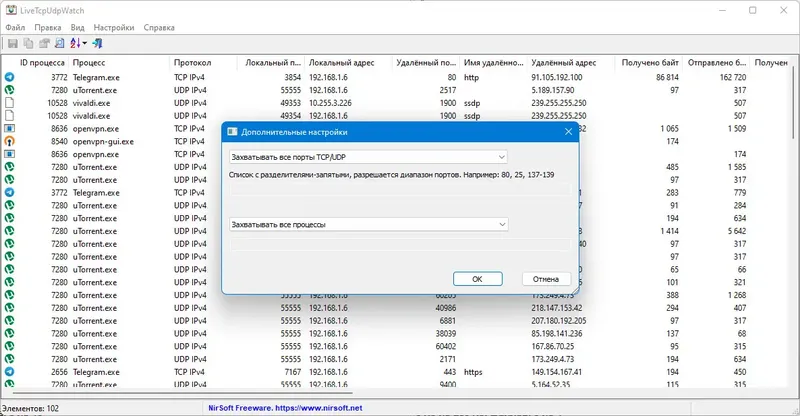The image size is (800, 416).
Task: Select remote address 85.198.141.236
Action: point(557,333)
